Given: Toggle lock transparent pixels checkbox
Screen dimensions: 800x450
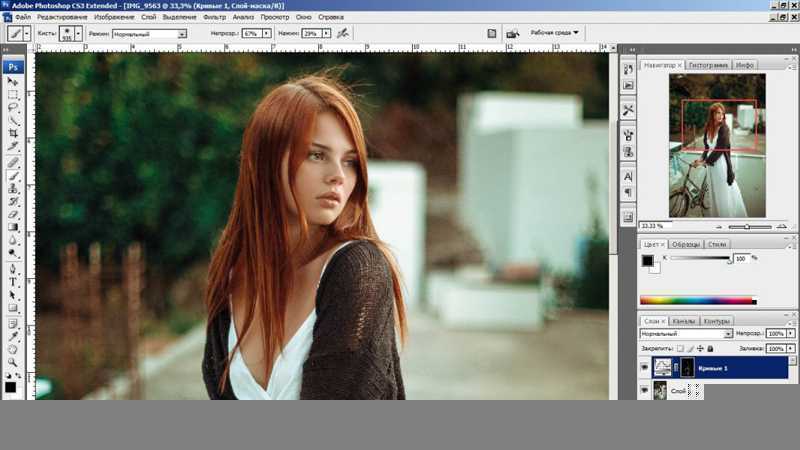Looking at the screenshot, I should 680,348.
